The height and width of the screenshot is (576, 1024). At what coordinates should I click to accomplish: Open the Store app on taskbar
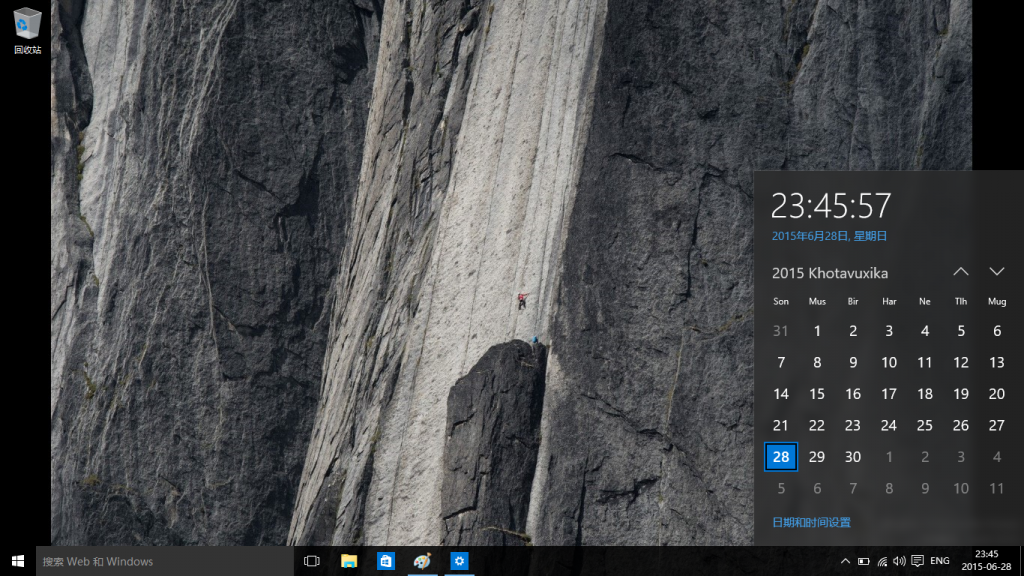point(385,561)
